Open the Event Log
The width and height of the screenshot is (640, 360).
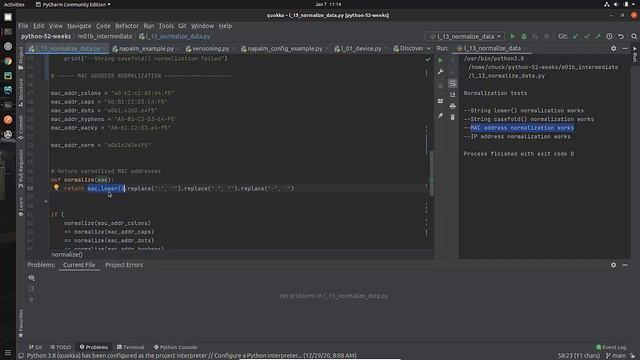611,347
